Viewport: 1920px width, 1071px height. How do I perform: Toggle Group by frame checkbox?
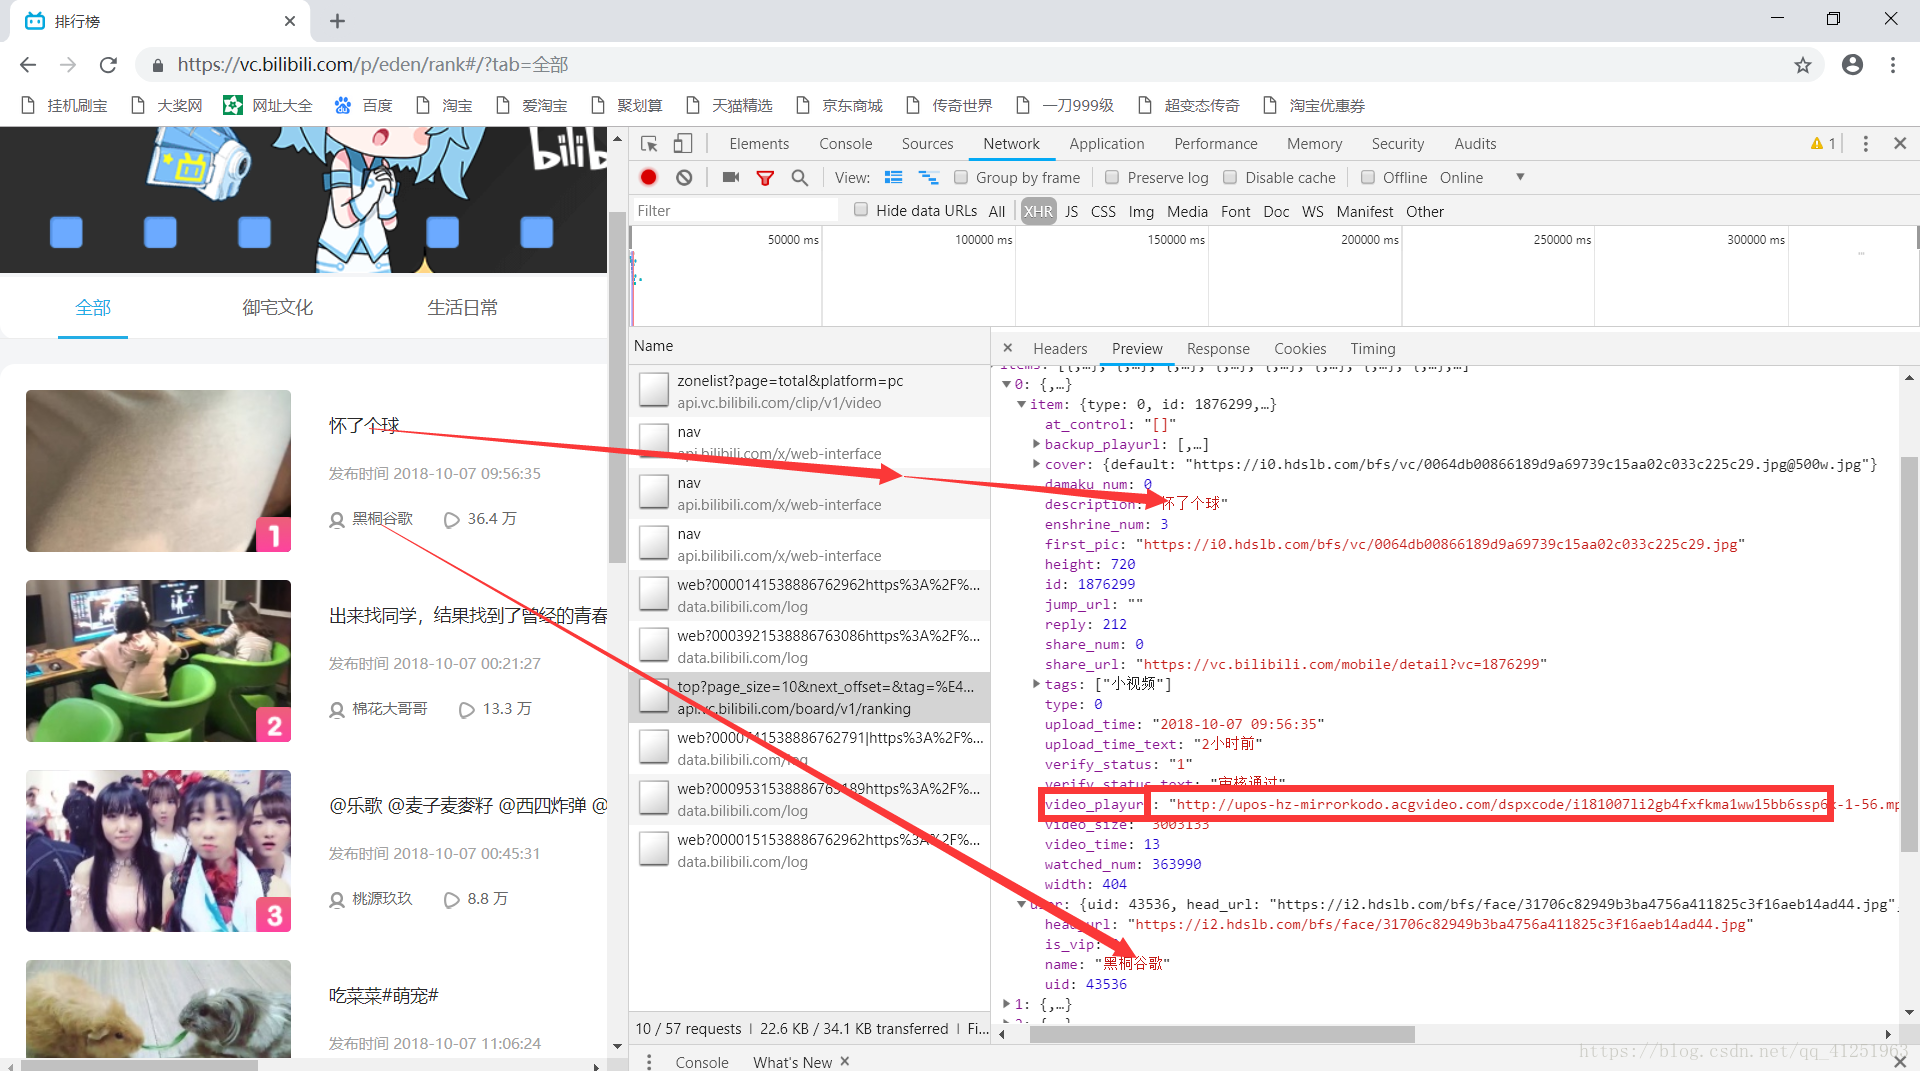961,177
